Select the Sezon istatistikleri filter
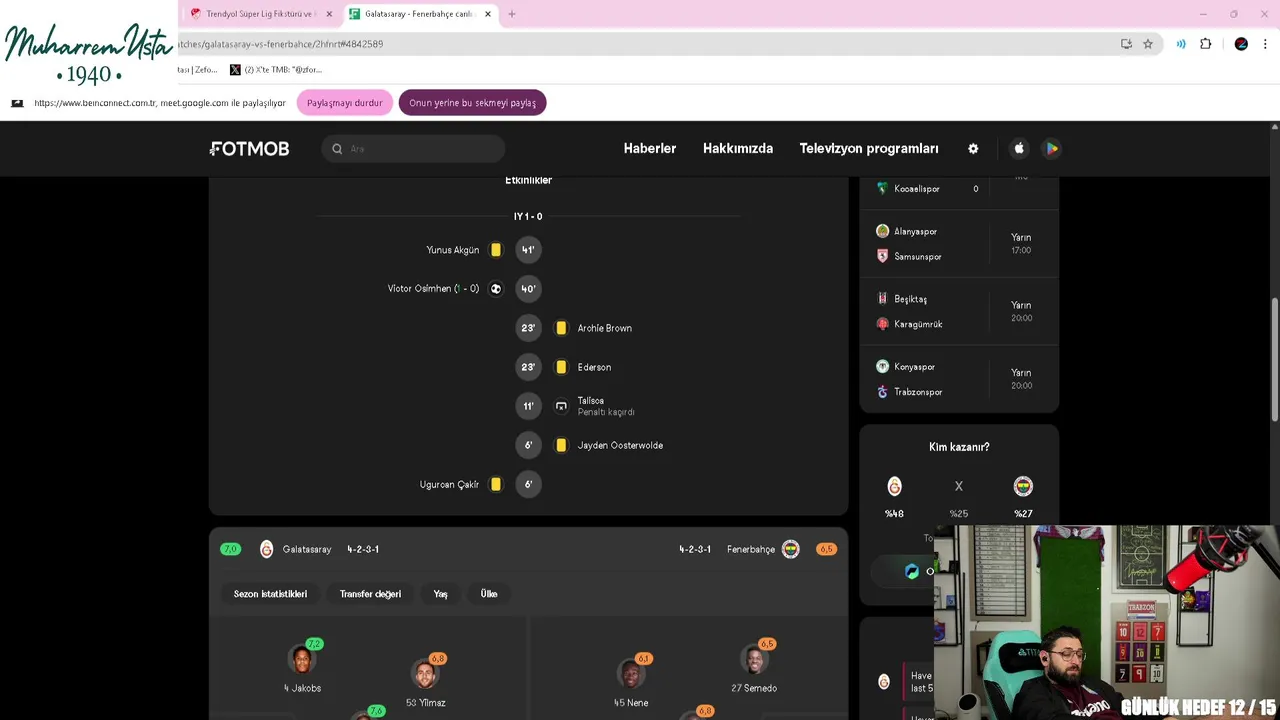This screenshot has width=1280, height=720. pos(270,594)
